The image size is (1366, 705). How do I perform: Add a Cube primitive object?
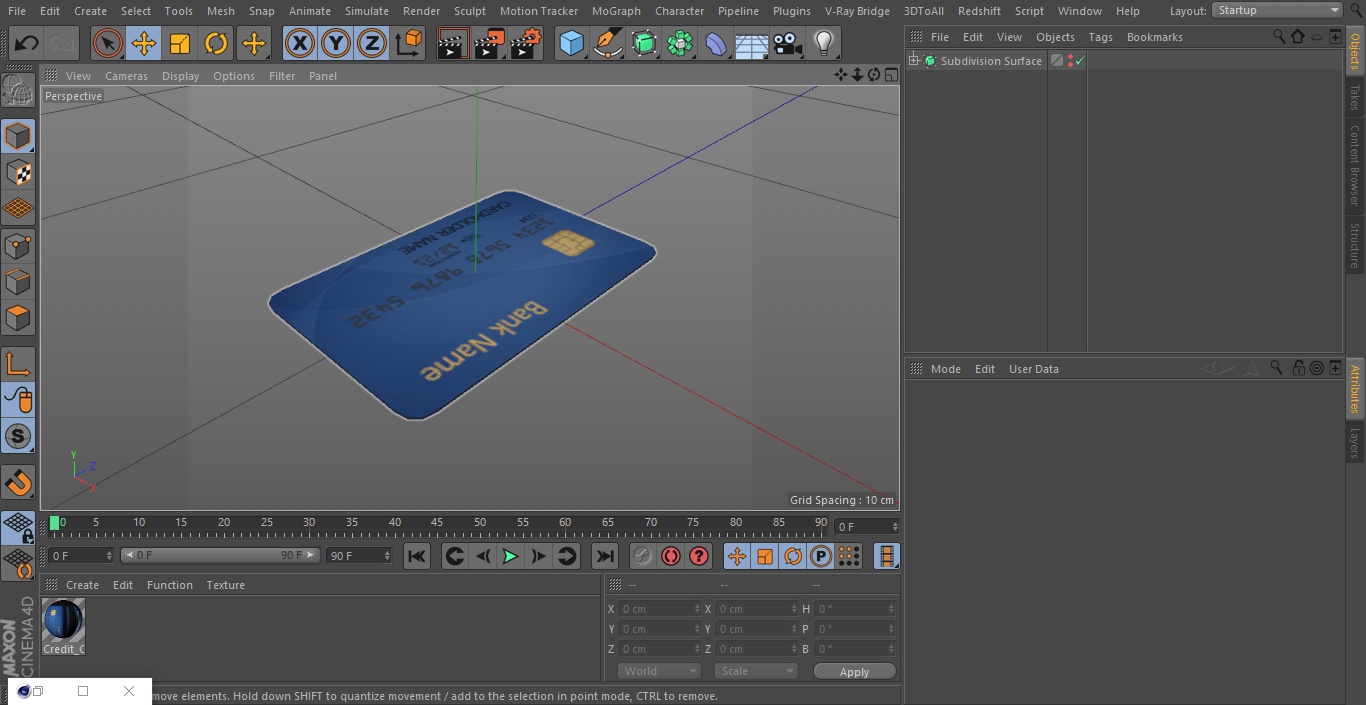point(571,43)
